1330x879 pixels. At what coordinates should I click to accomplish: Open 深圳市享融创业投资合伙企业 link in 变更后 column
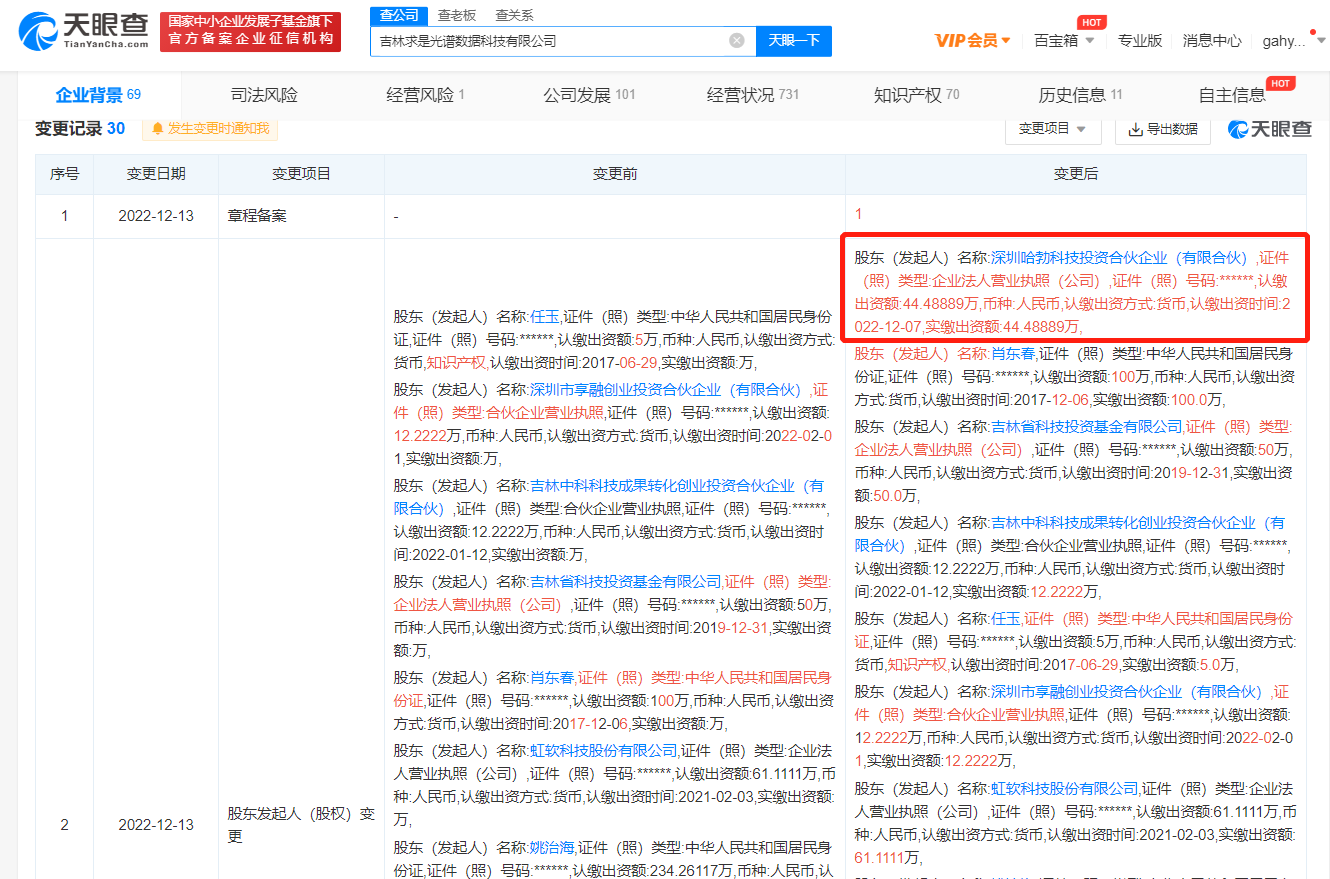[1127, 692]
